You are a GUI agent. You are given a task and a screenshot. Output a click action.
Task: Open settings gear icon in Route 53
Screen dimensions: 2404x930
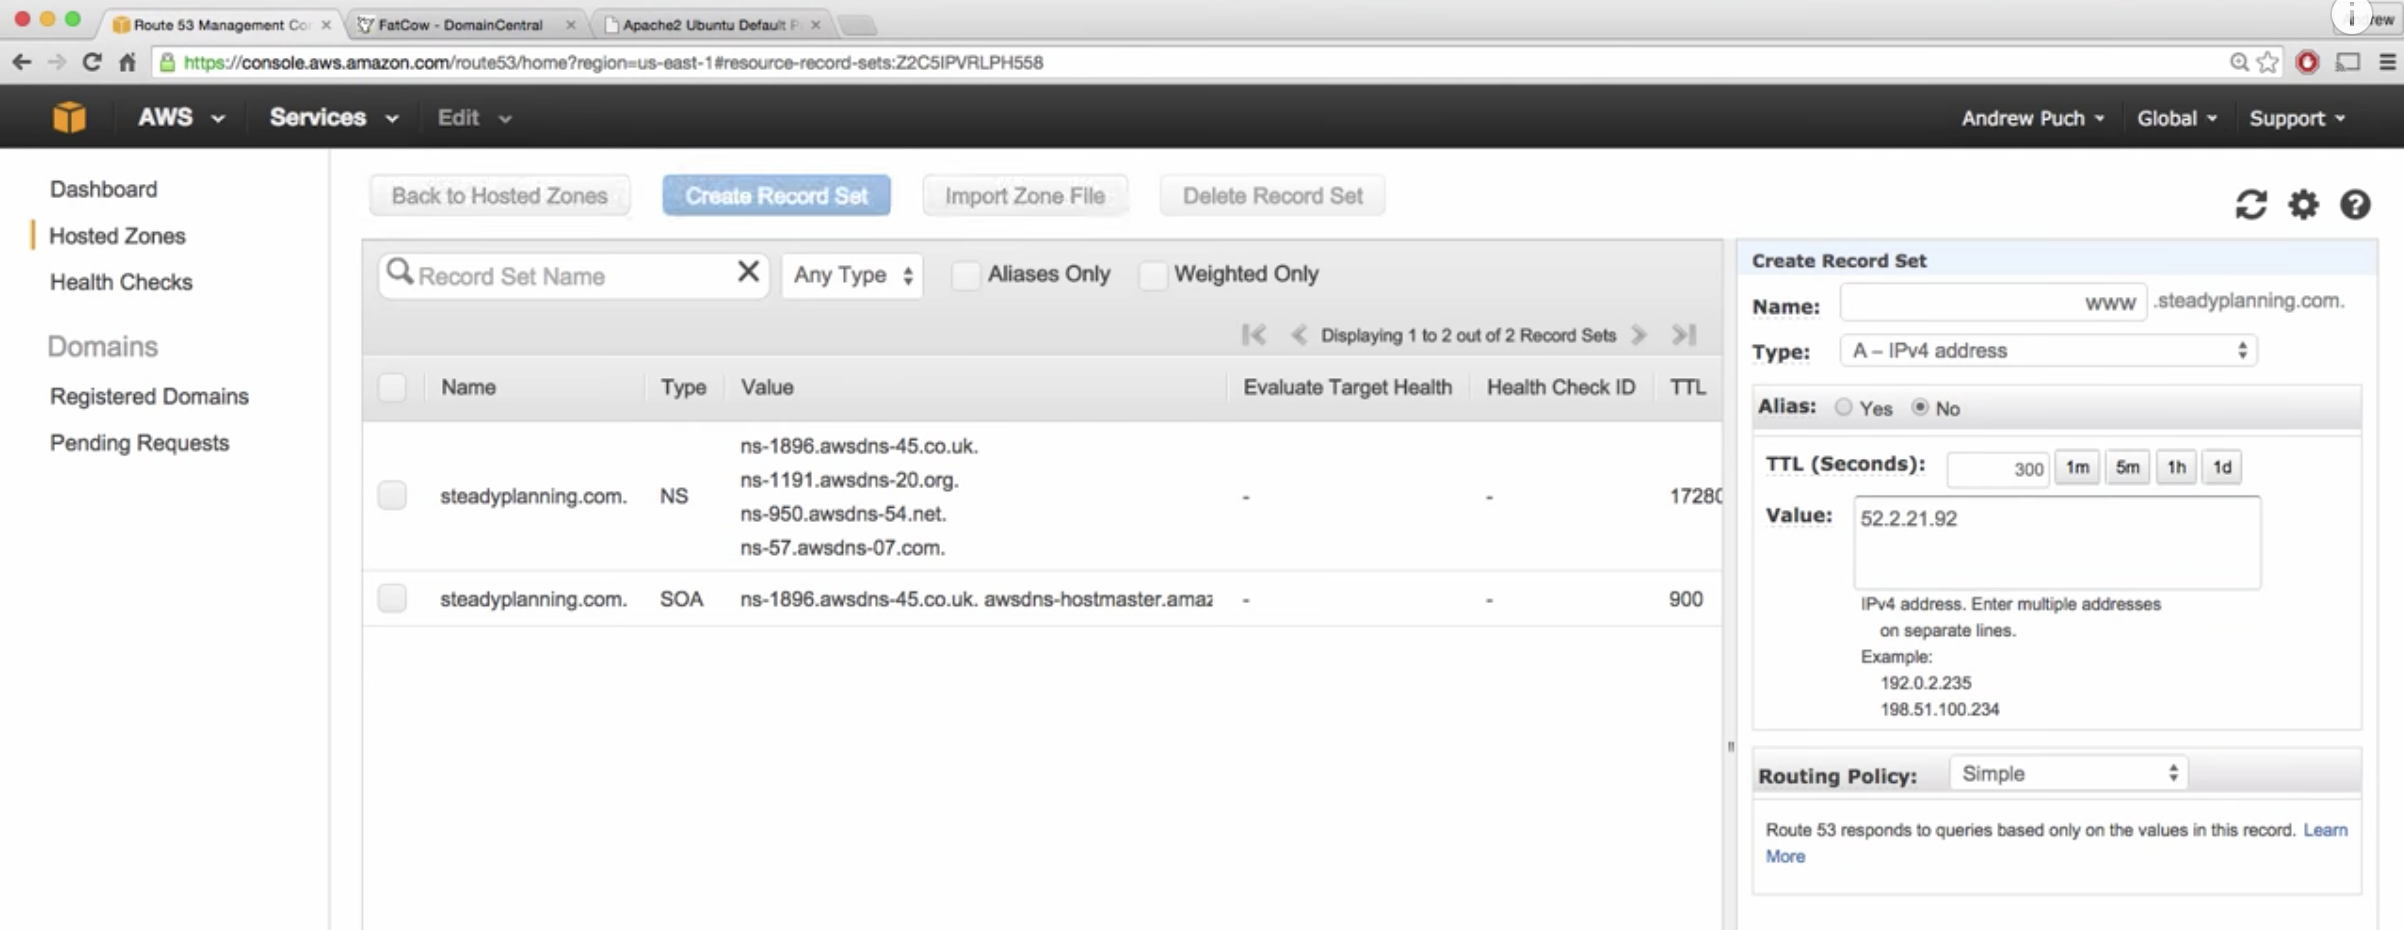click(2303, 204)
